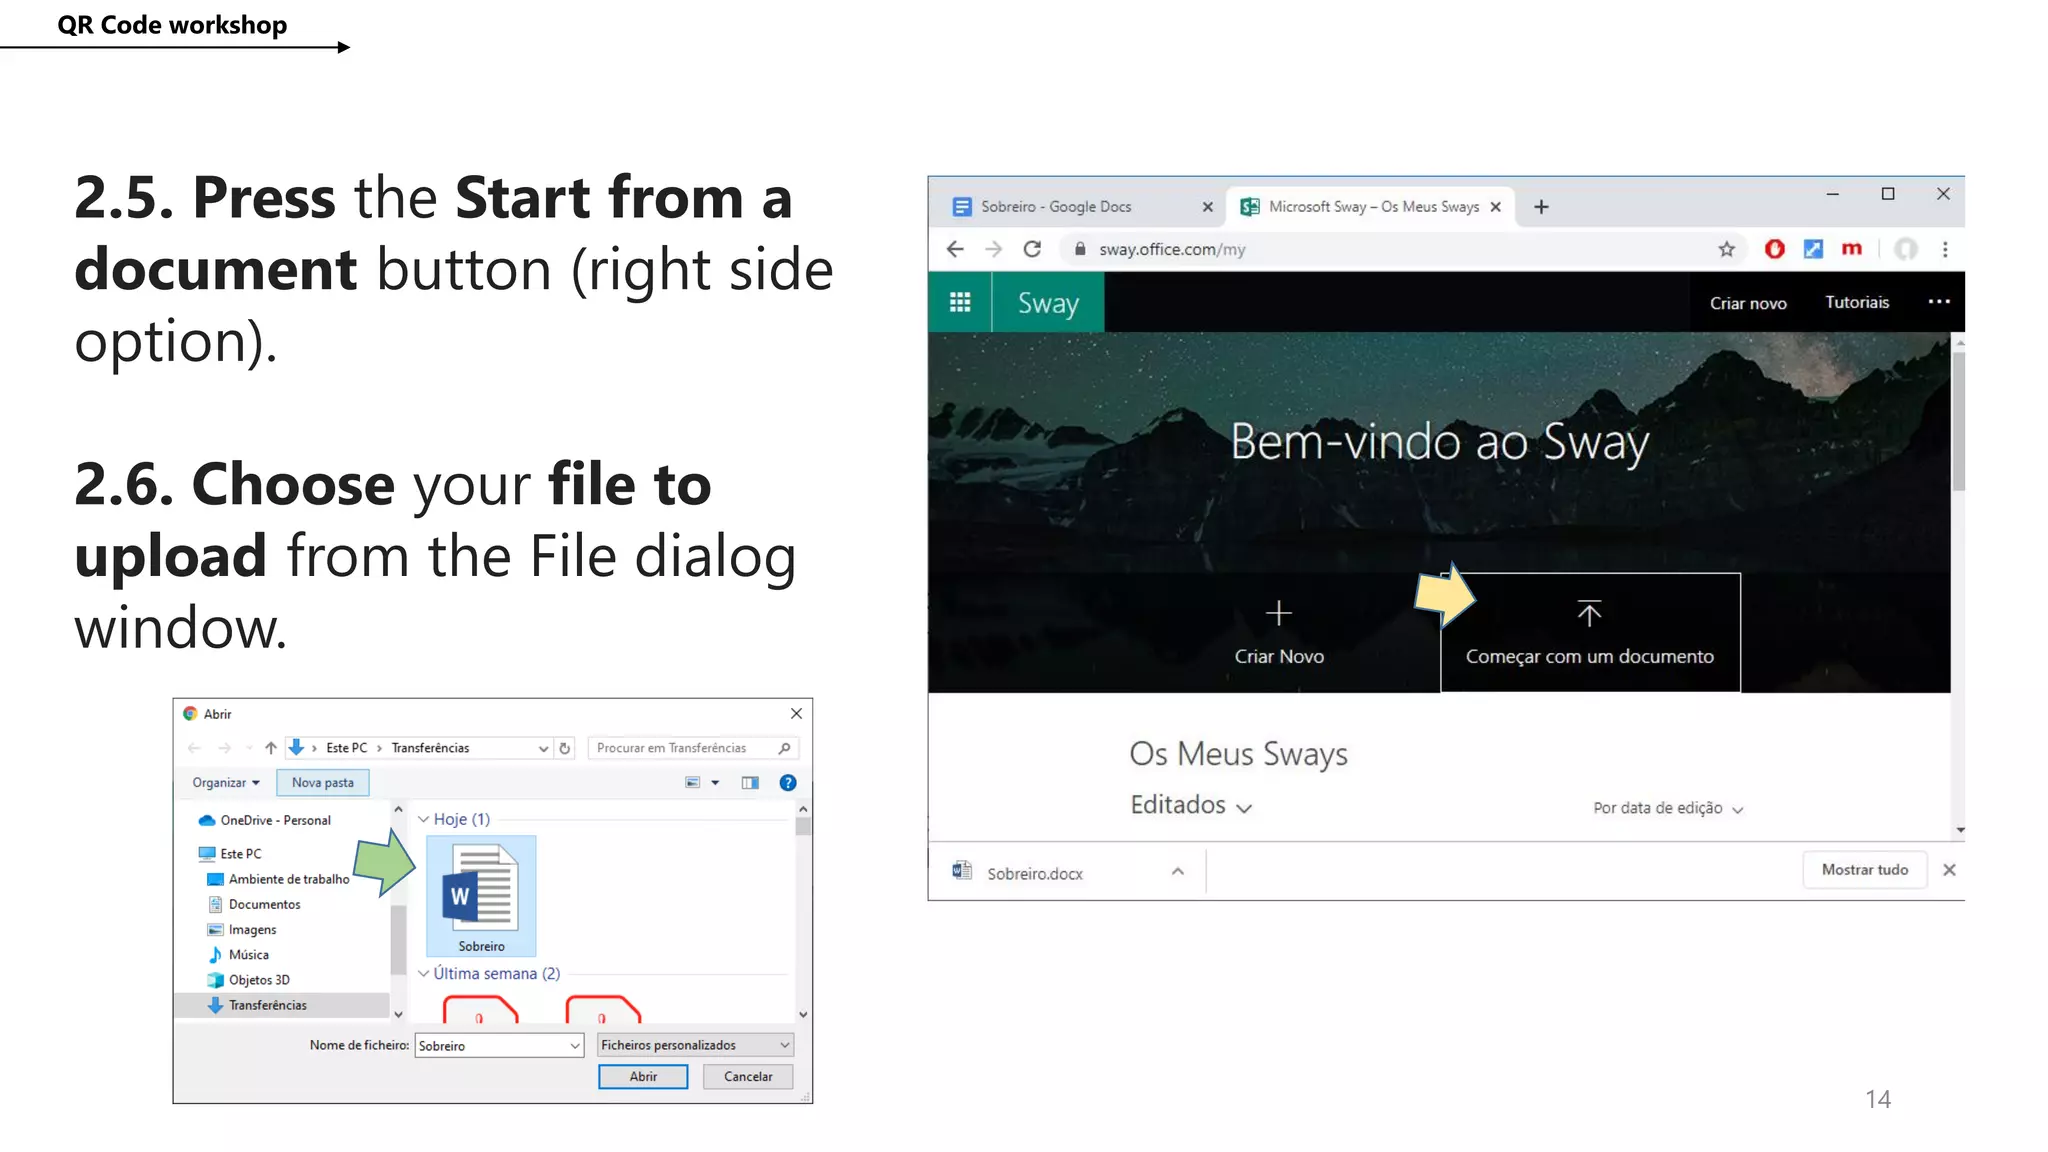
Task: Open a new browser tab
Action: click(x=1541, y=207)
